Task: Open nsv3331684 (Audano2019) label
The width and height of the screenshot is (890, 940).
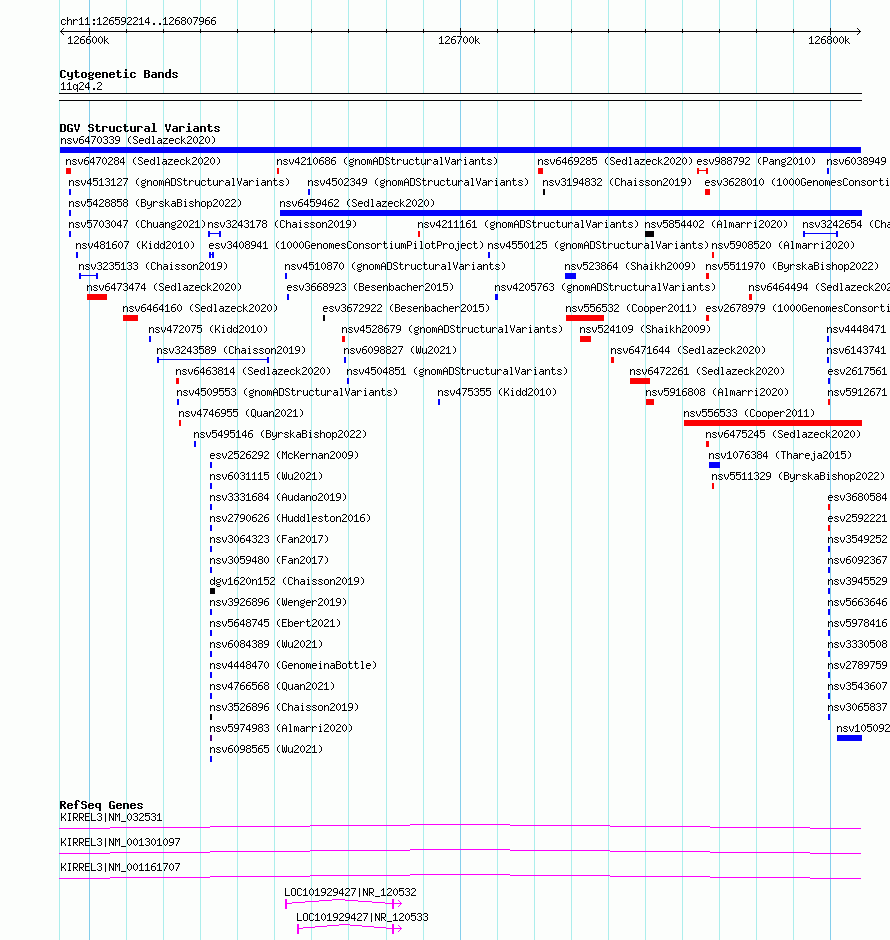Action: (278, 497)
